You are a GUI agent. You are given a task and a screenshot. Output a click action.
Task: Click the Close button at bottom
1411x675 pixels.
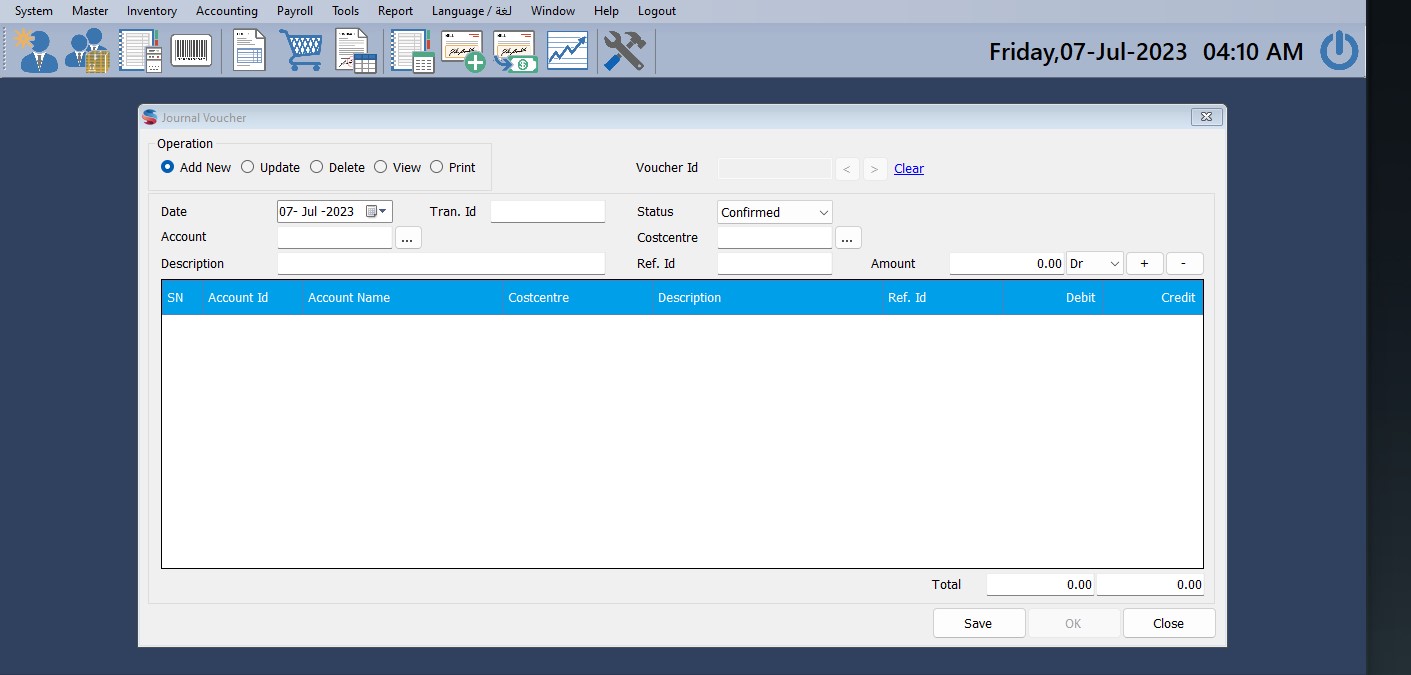[x=1169, y=623]
